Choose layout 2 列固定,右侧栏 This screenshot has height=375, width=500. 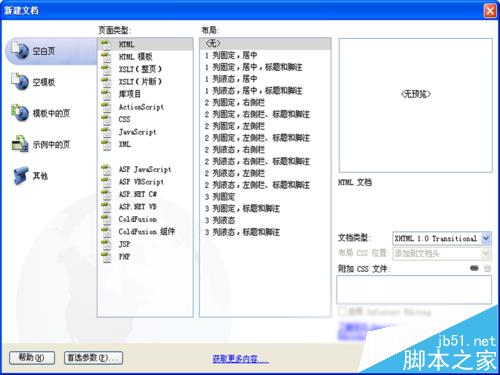click(265, 102)
